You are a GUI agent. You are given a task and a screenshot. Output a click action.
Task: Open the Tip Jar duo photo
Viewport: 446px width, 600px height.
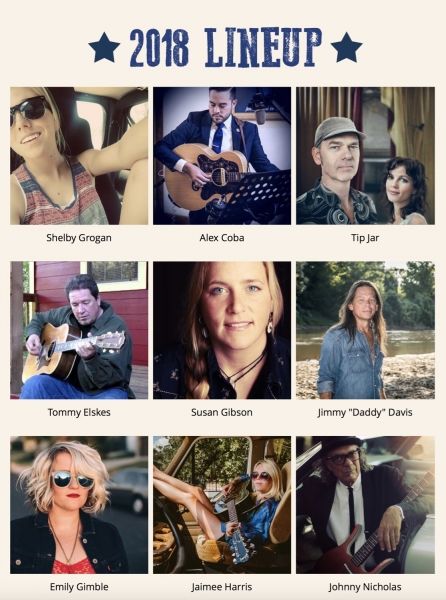pos(365,156)
